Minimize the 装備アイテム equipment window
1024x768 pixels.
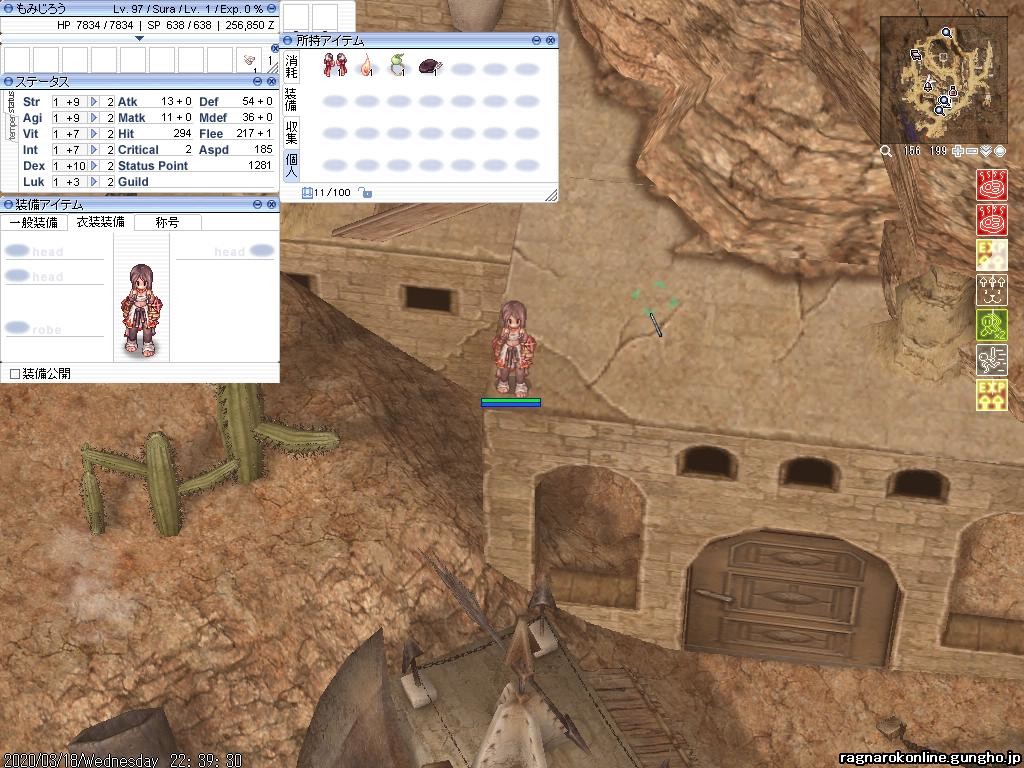257,204
